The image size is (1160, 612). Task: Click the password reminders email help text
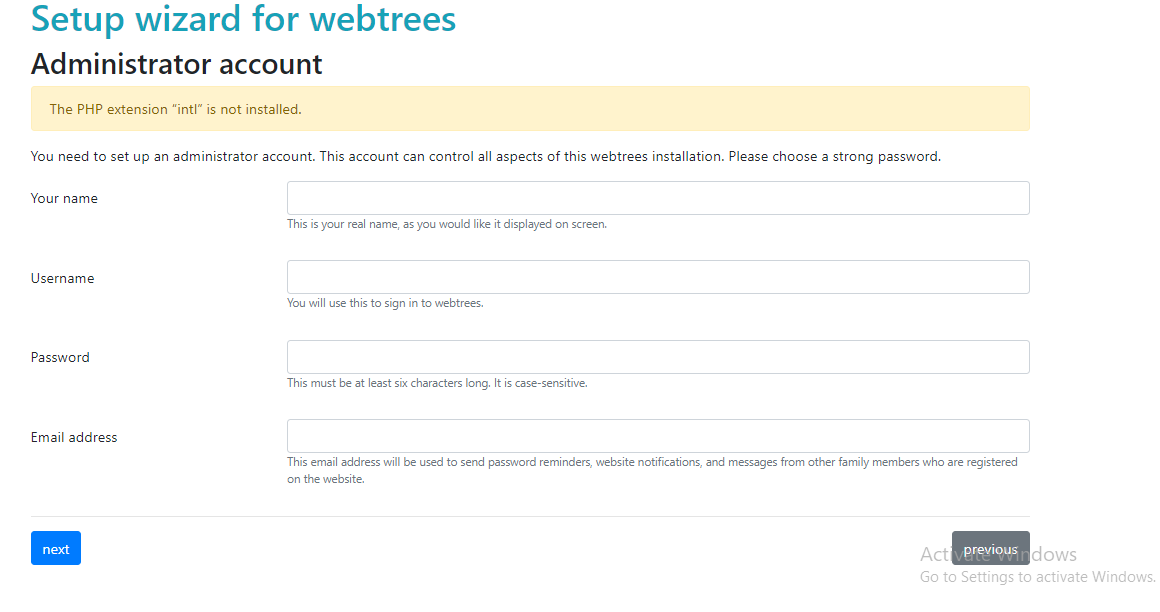pyautogui.click(x=652, y=462)
